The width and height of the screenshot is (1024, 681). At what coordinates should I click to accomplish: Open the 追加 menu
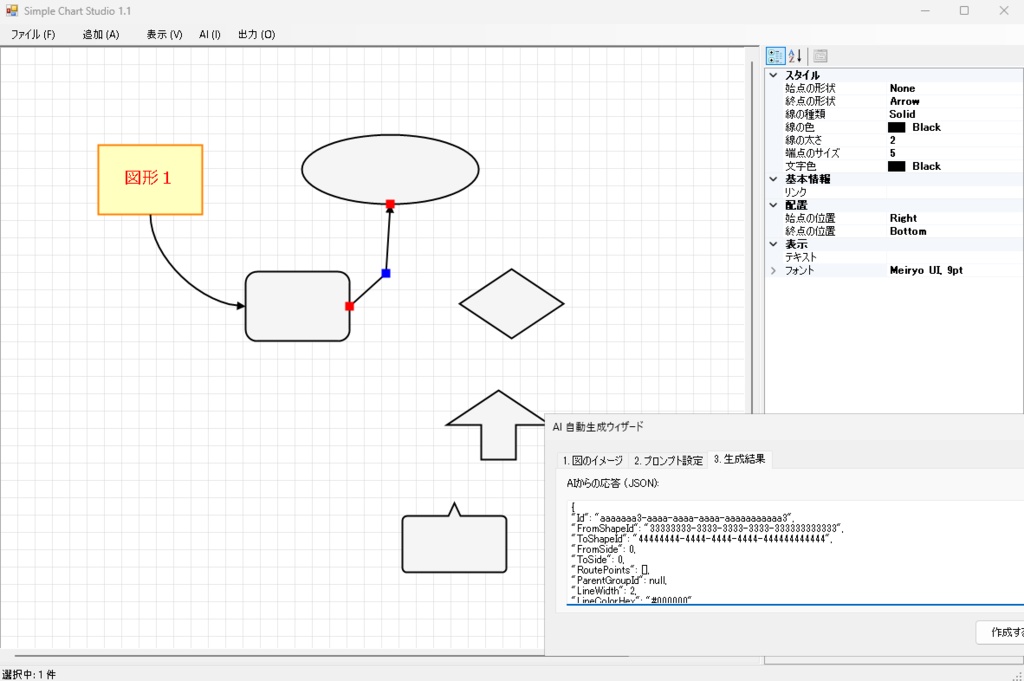(100, 33)
